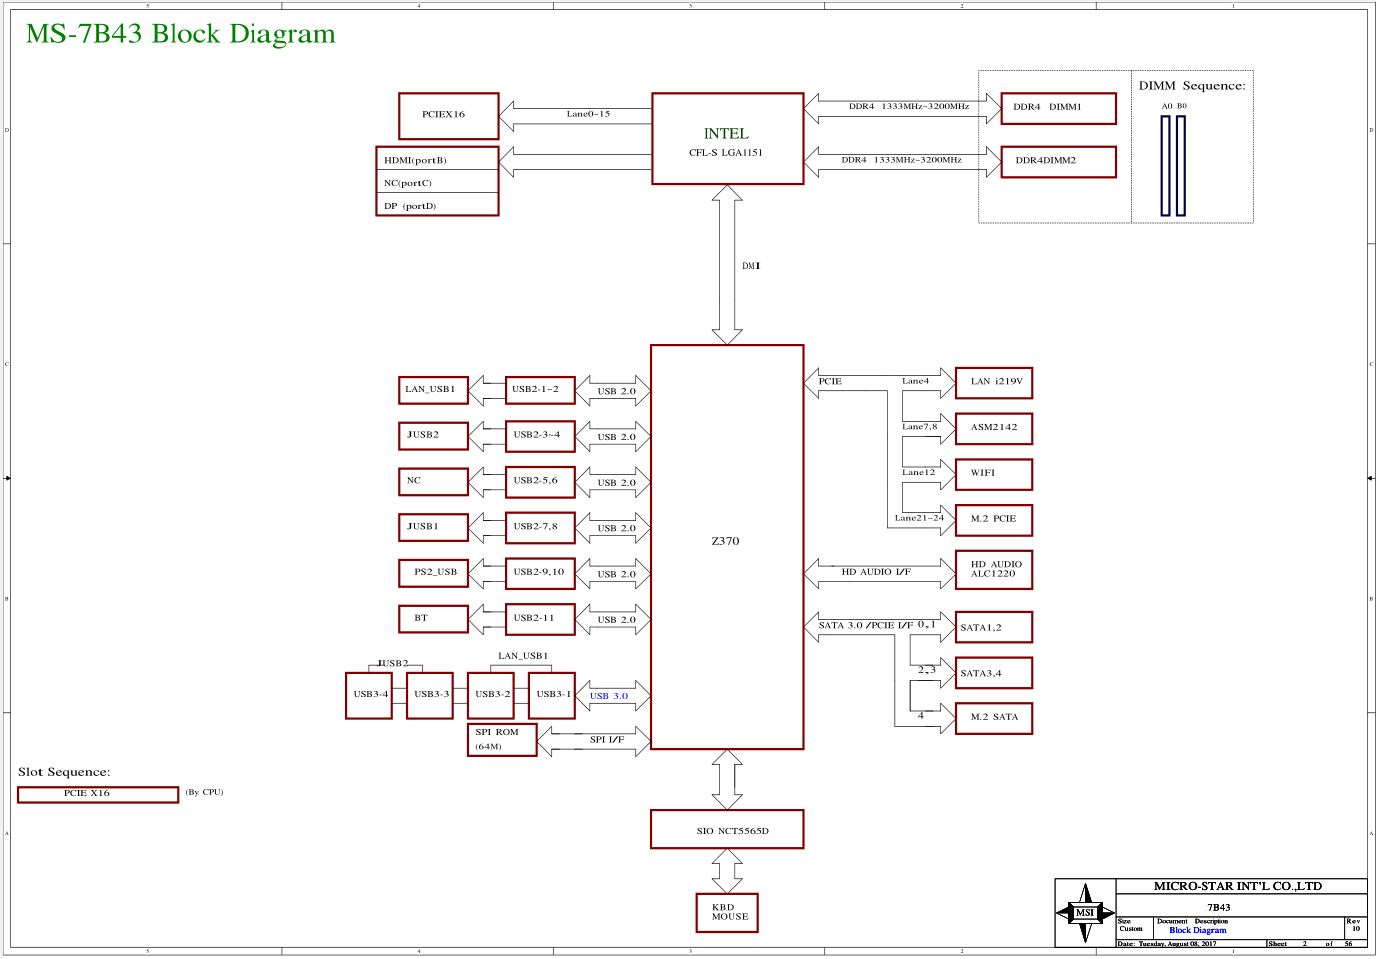Select the B0 DIMM slot bar
Screen dimensions: 1376x959
[x=1181, y=166]
